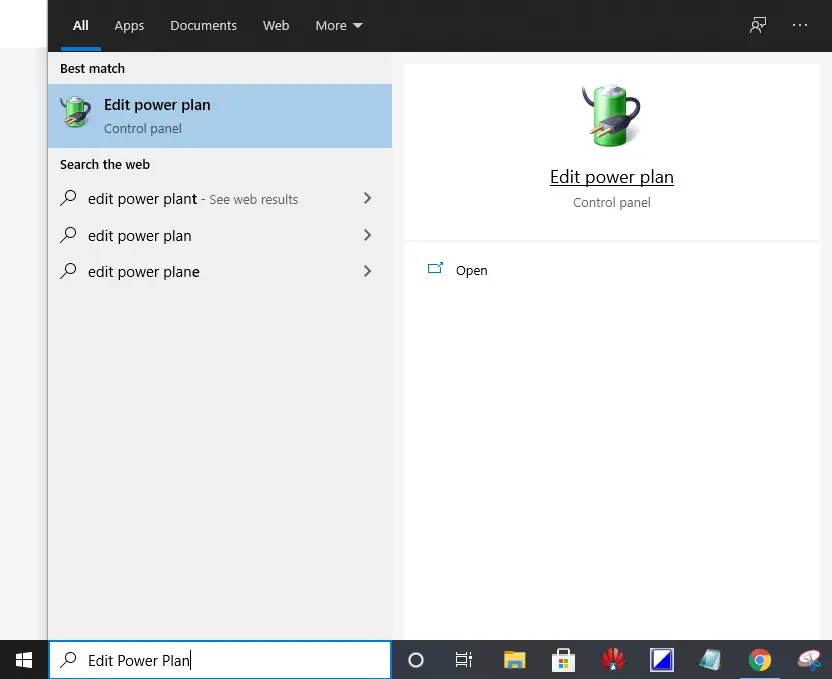Open the ellipsis options menu
This screenshot has width=832, height=679.
(x=799, y=25)
